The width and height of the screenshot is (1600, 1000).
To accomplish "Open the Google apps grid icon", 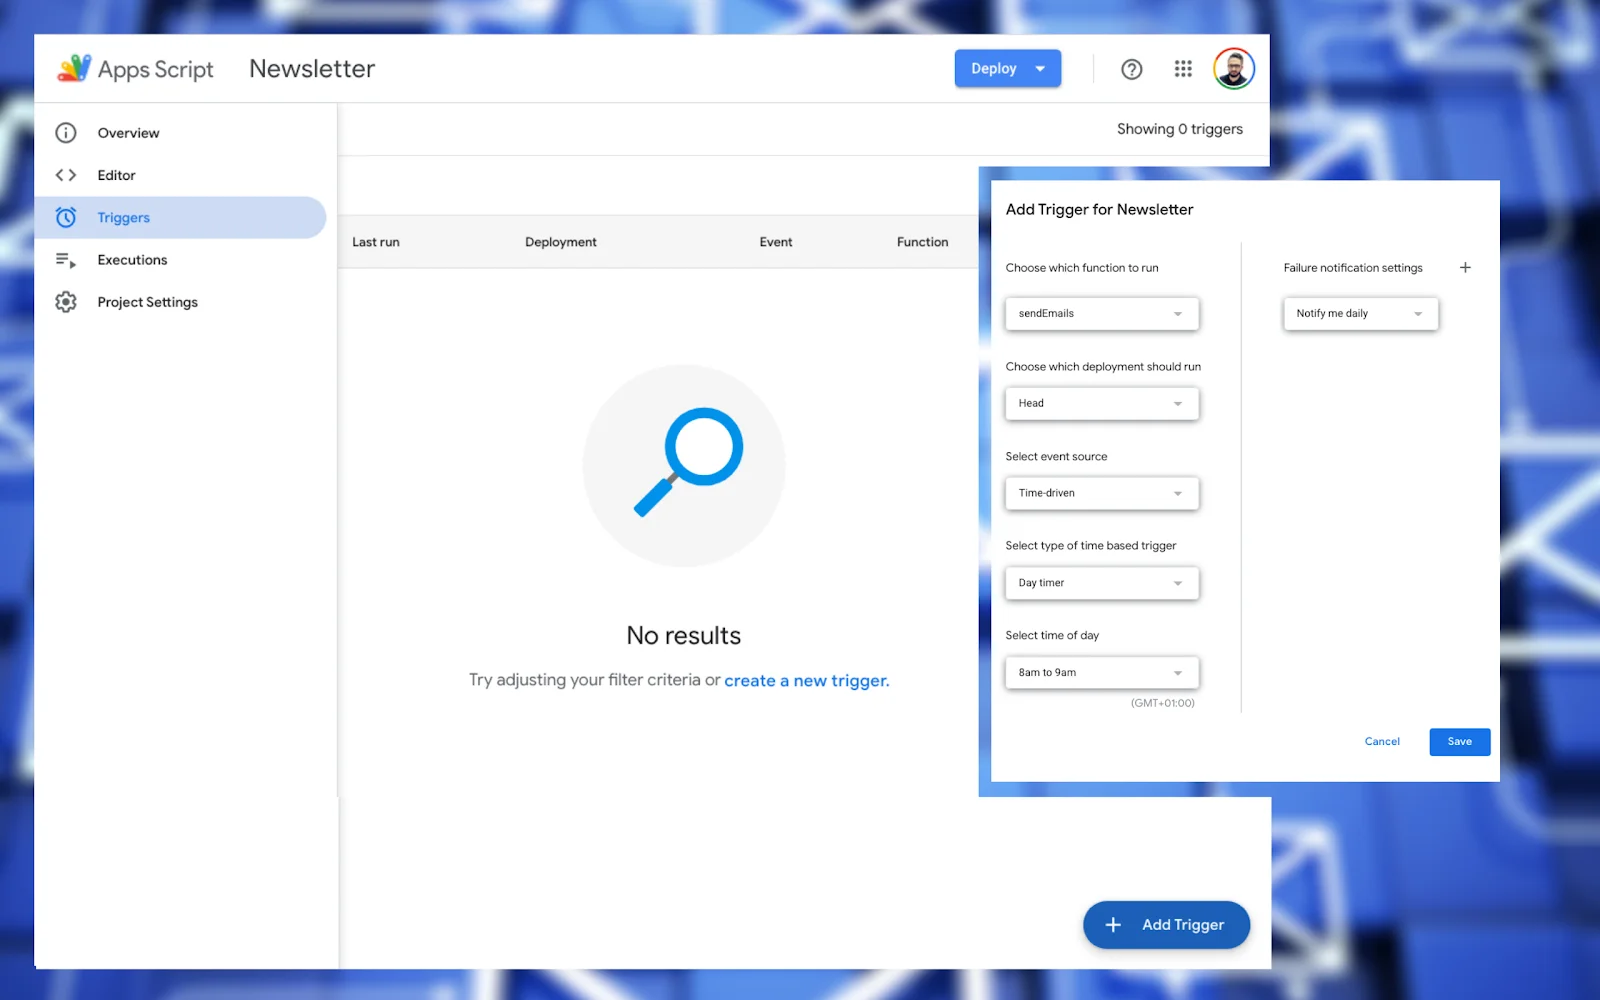I will (x=1183, y=68).
